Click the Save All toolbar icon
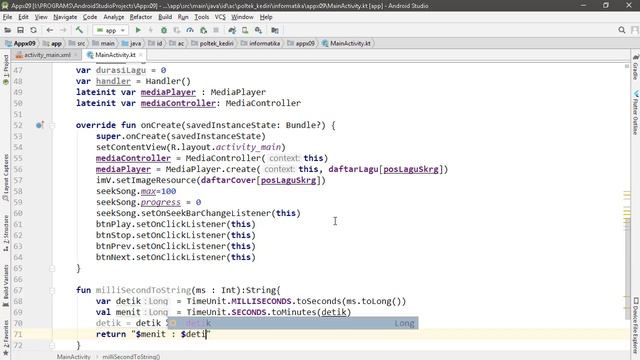 tap(20, 30)
